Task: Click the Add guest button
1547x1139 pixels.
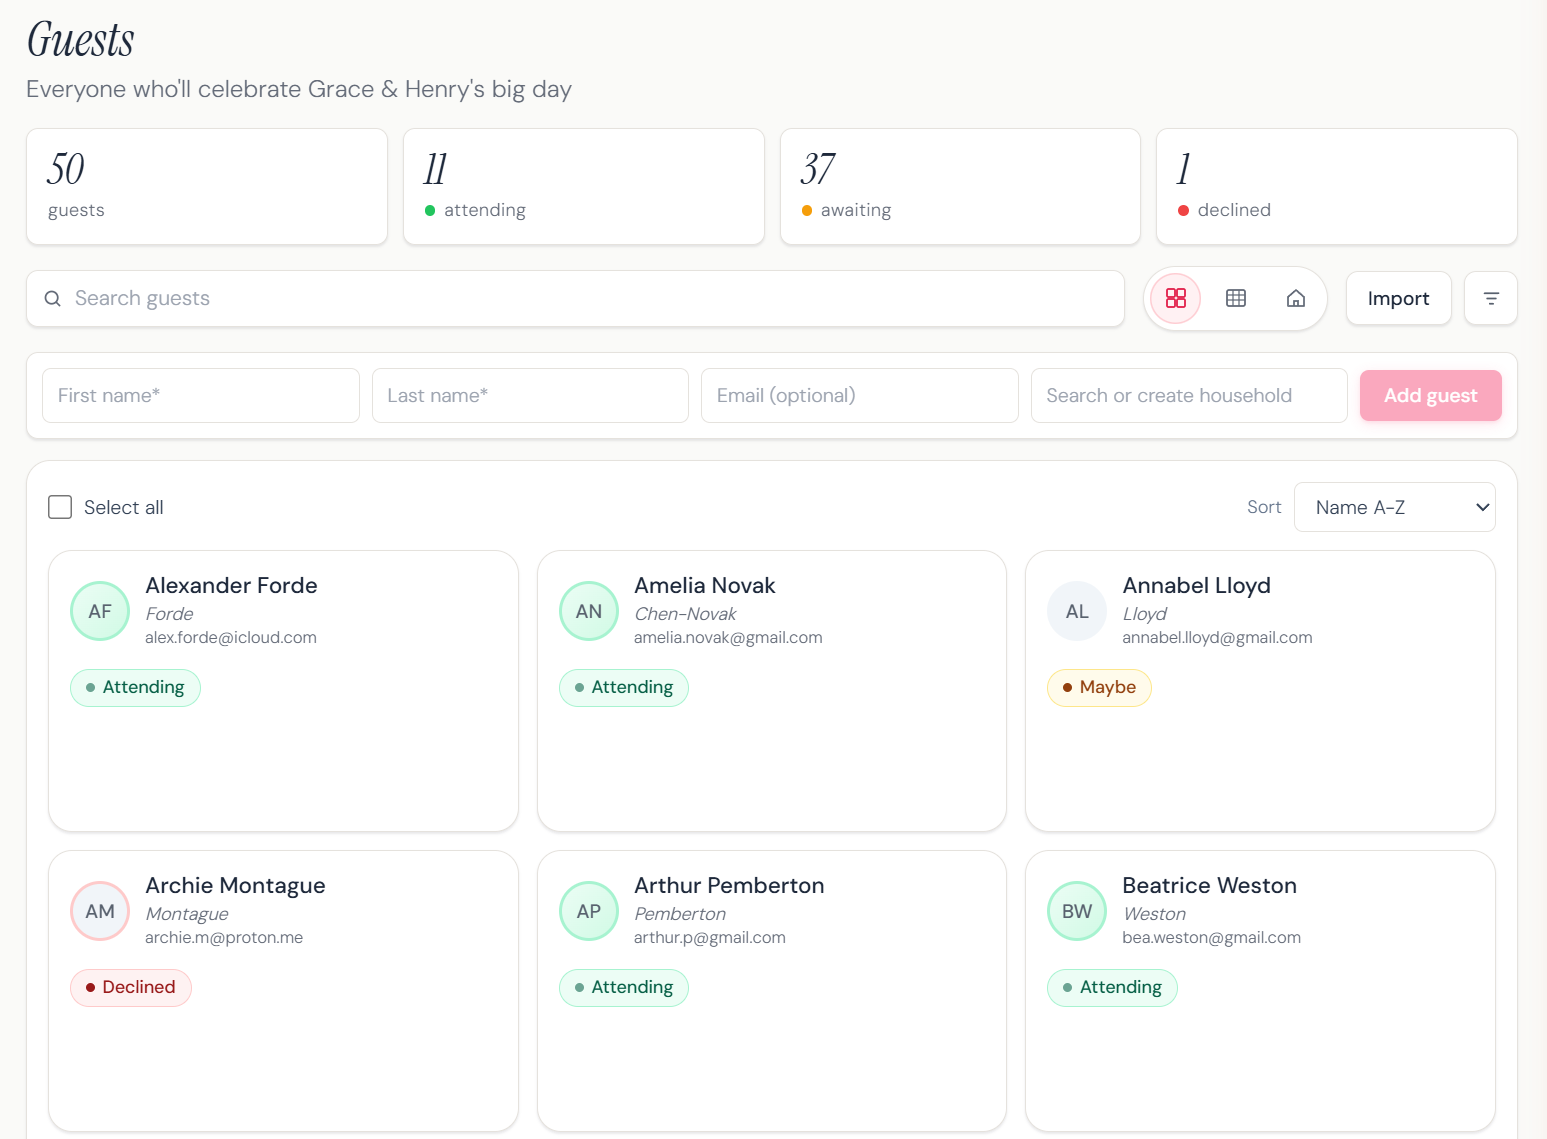Action: coord(1430,395)
